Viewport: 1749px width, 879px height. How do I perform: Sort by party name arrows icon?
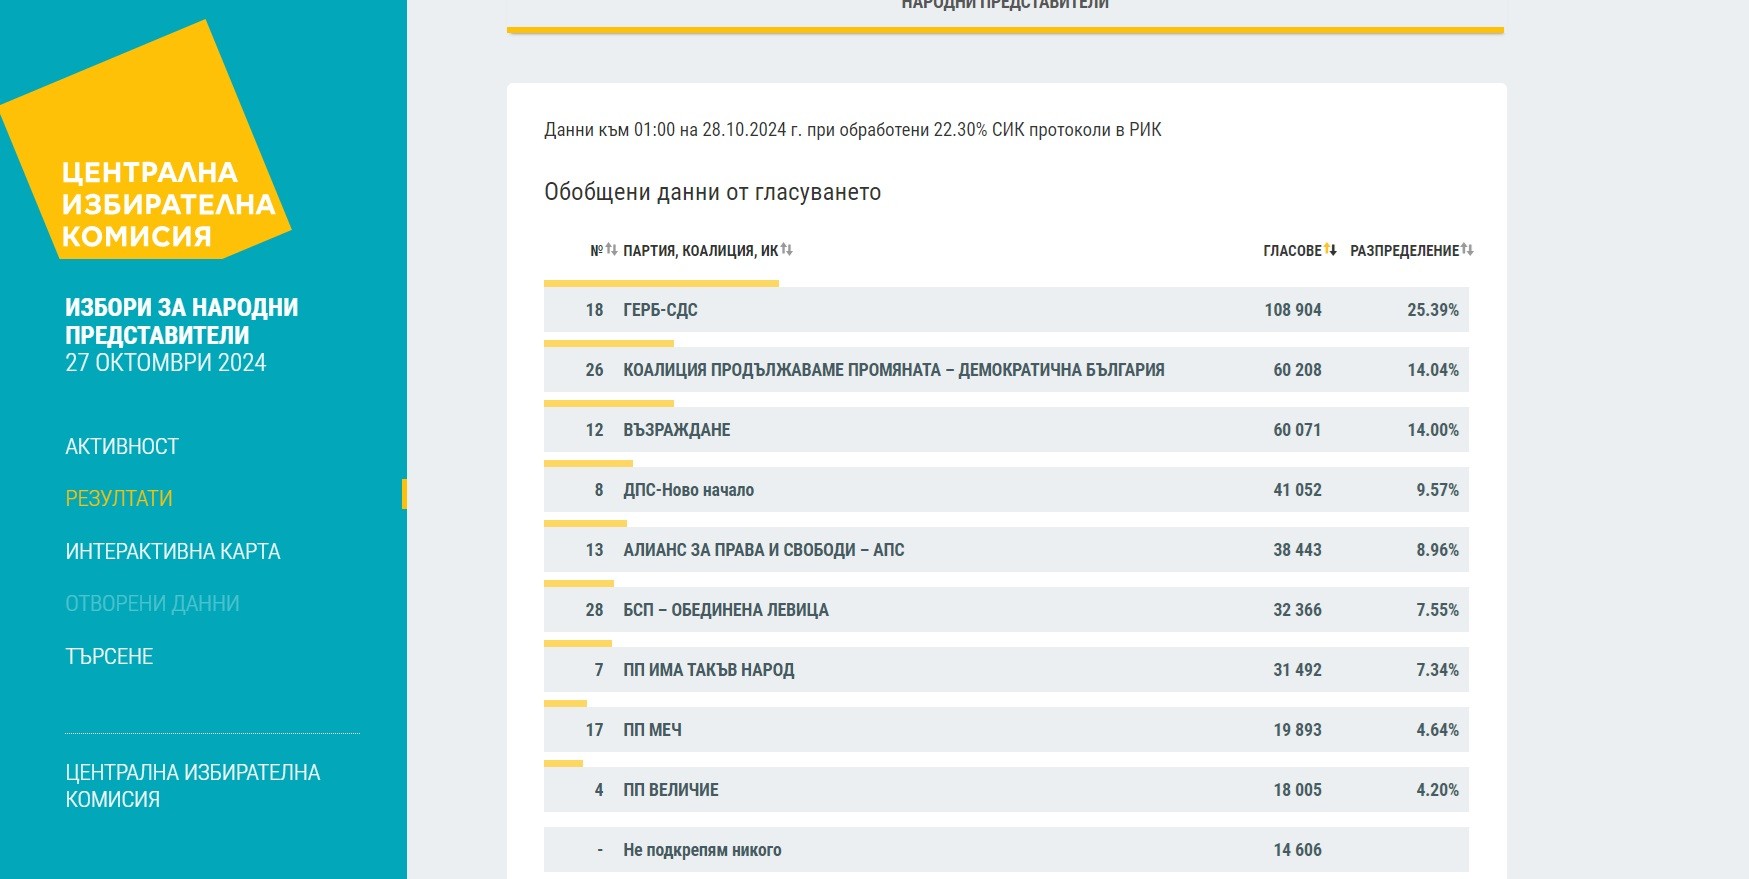pos(787,249)
